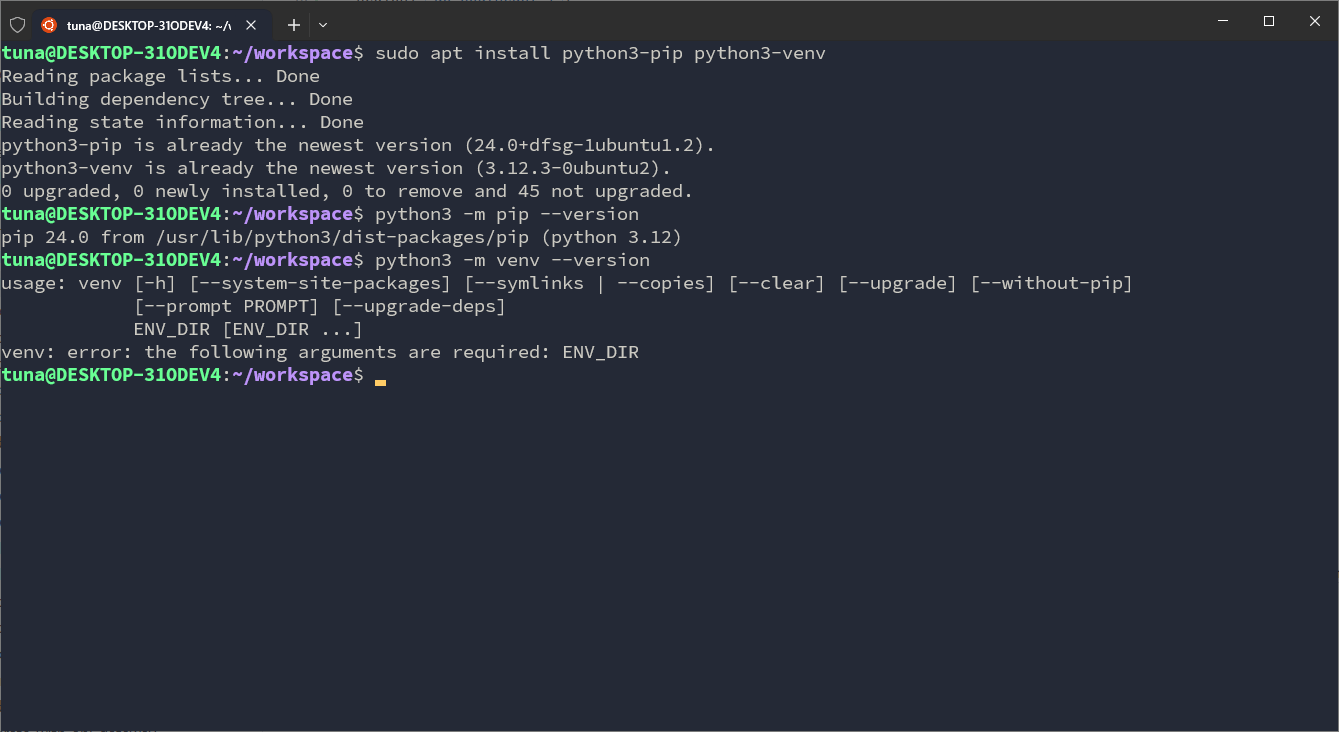Close the terminal window
The height and width of the screenshot is (732, 1339).
pyautogui.click(x=1314, y=21)
